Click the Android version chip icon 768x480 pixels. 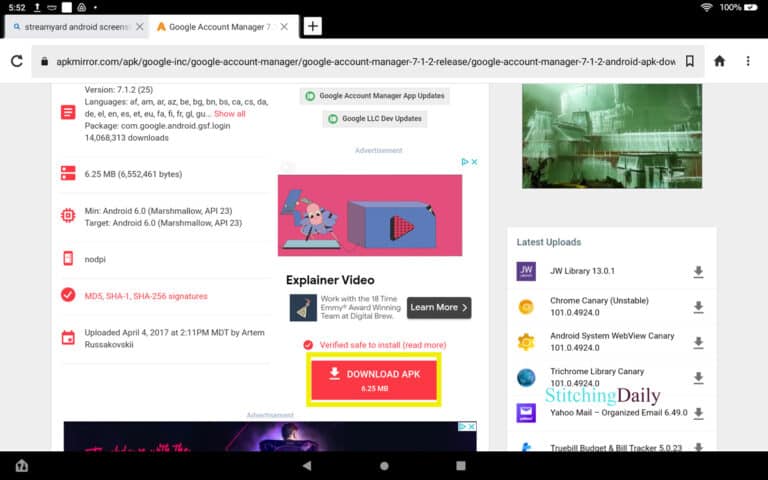(x=68, y=216)
